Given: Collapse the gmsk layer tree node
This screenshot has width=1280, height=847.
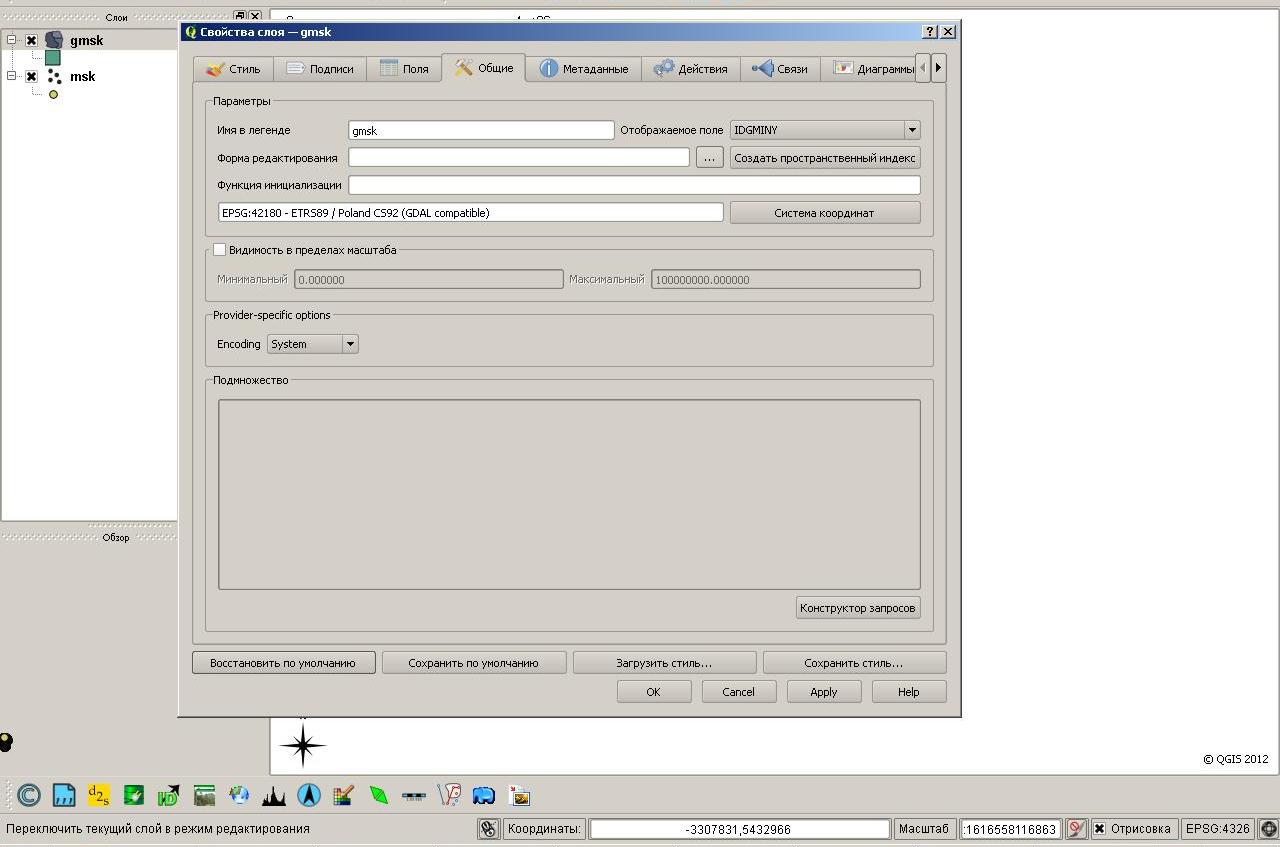Looking at the screenshot, I should [12, 40].
